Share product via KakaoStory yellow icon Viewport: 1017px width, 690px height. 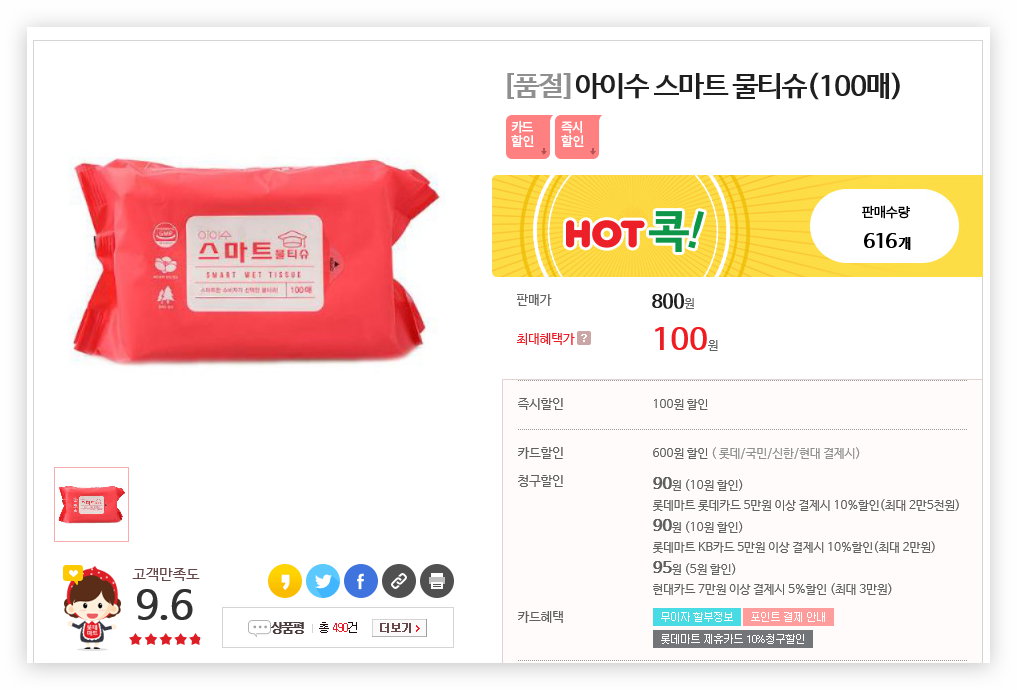pyautogui.click(x=285, y=580)
